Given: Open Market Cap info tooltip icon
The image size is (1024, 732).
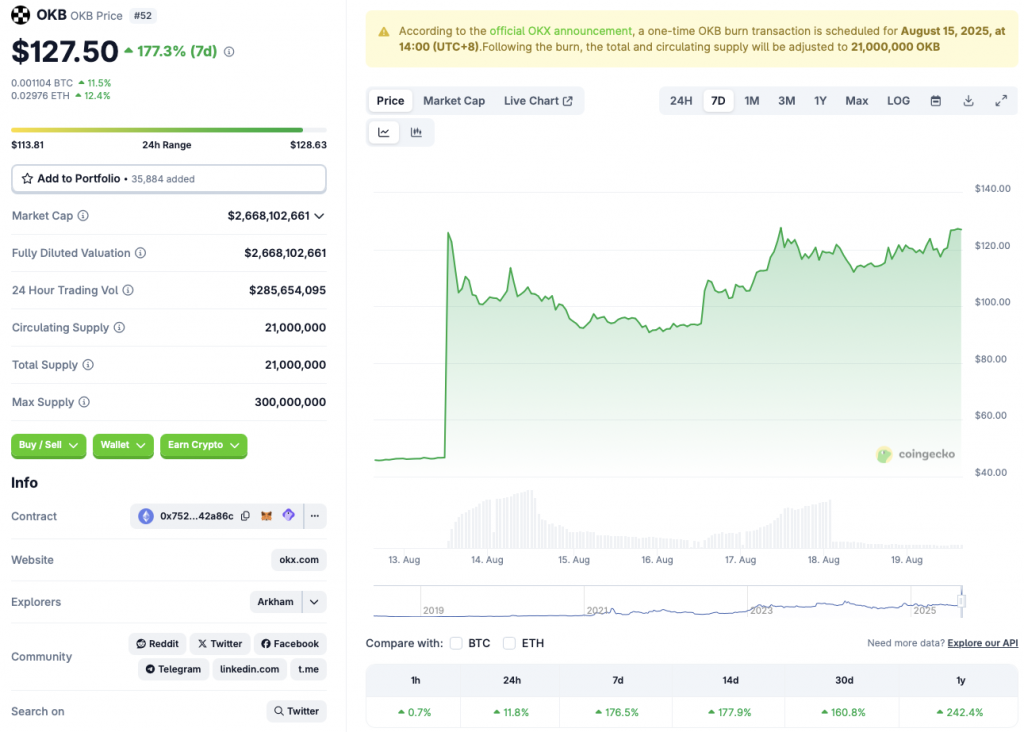Looking at the screenshot, I should pyautogui.click(x=83, y=215).
